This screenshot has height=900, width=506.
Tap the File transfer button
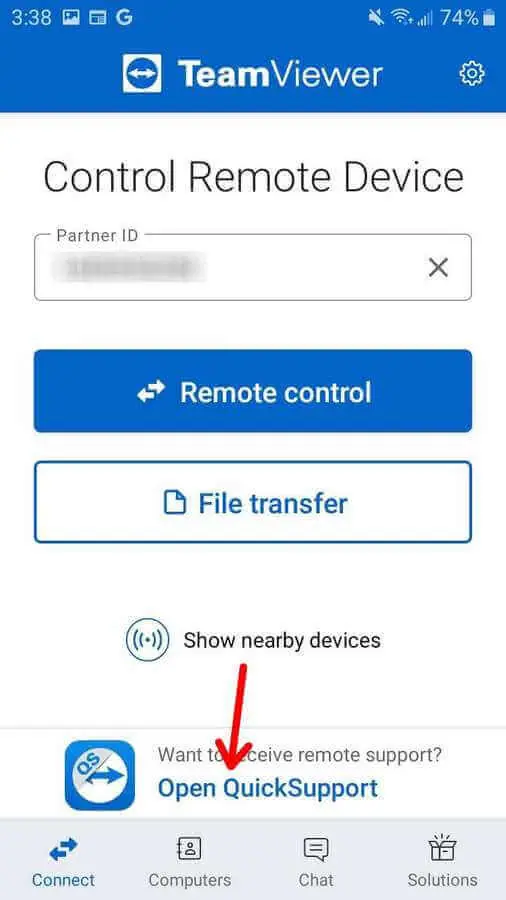tap(253, 502)
